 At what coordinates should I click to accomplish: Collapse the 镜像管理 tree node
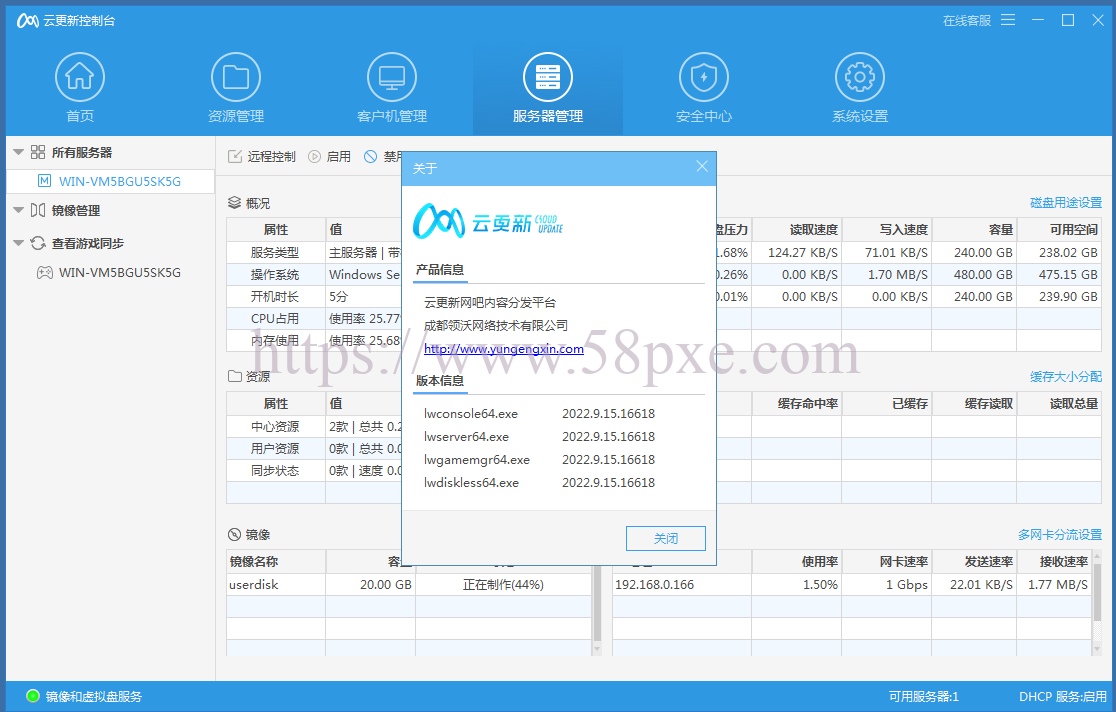point(19,210)
